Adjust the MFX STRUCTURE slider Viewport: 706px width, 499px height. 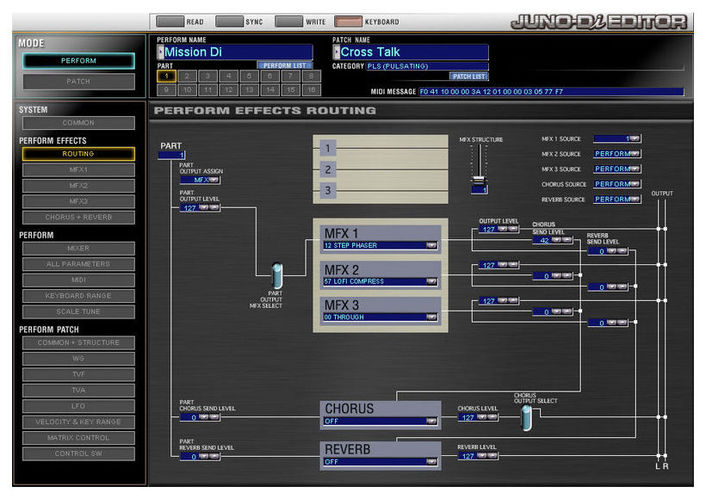(479, 180)
